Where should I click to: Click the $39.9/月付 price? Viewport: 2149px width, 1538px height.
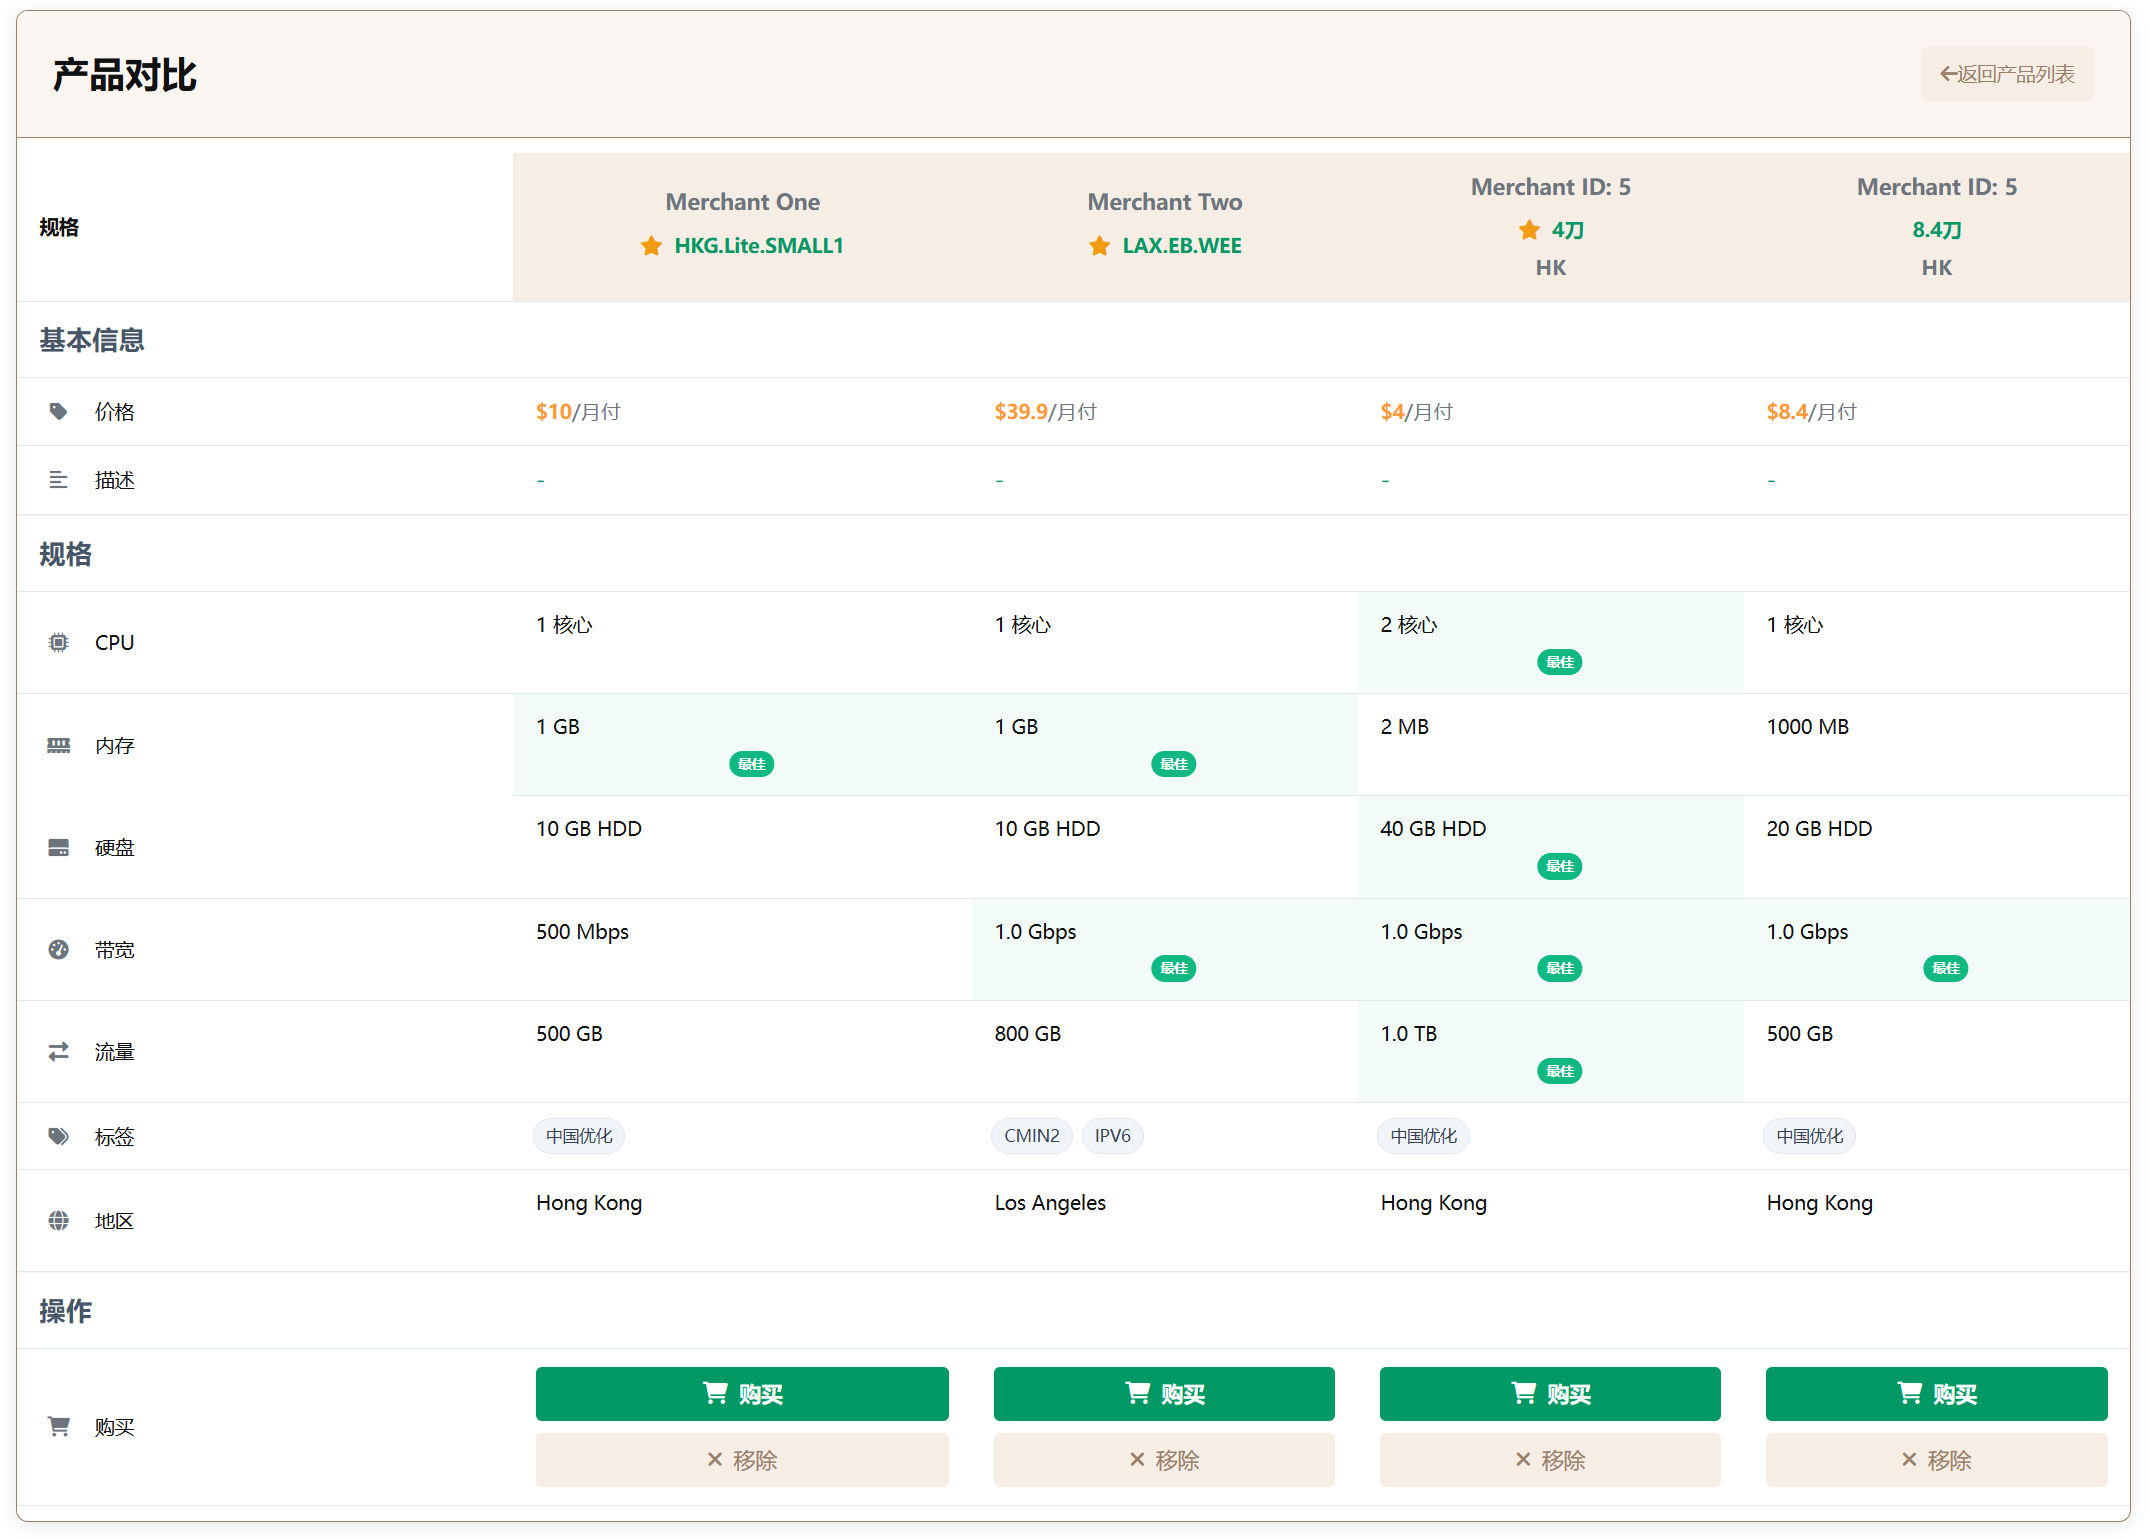point(1045,412)
